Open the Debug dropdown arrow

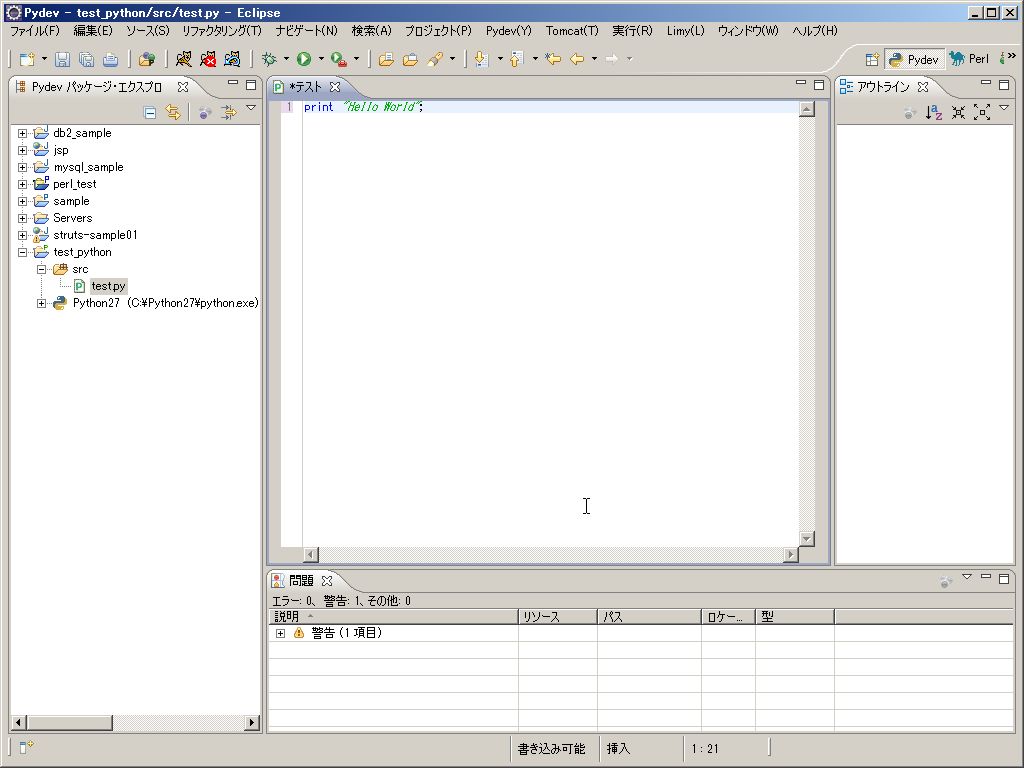[286, 59]
